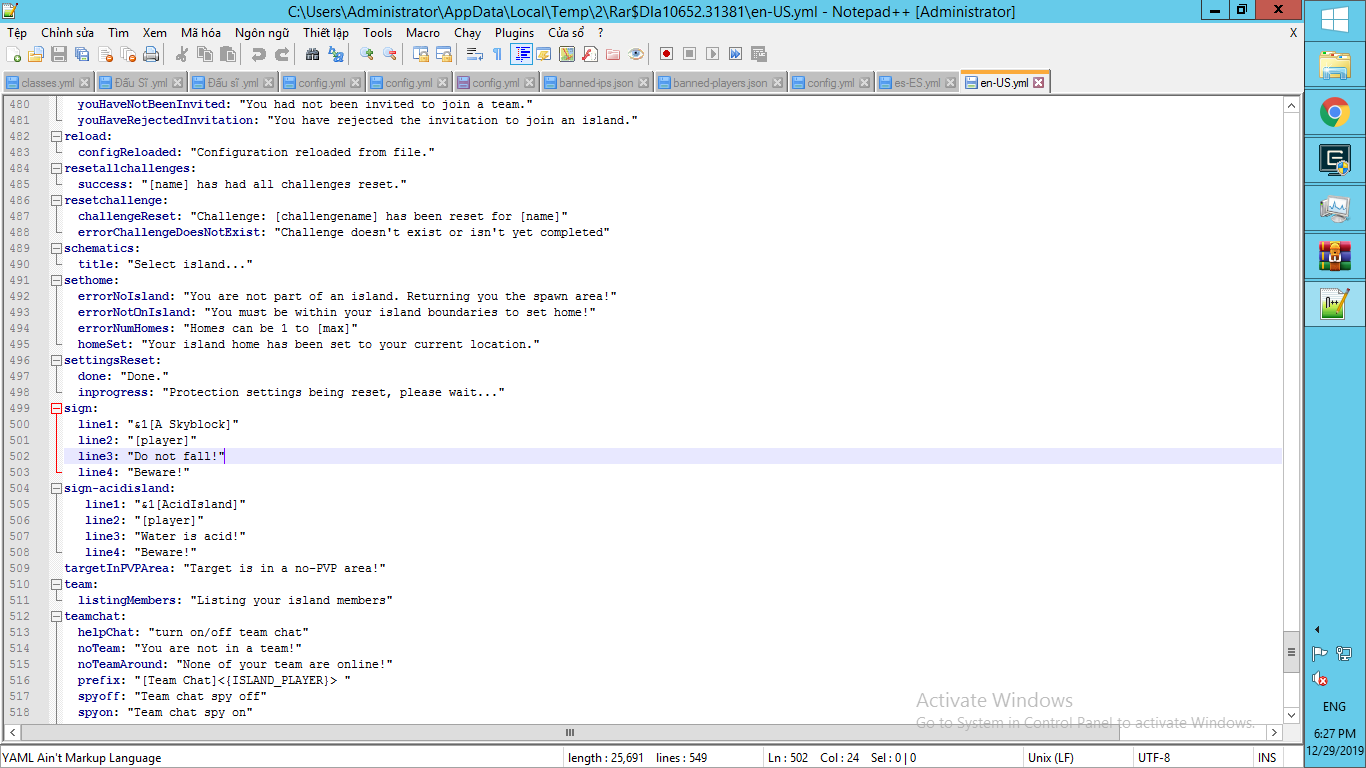Switch to the banned-players.json tab
Image resolution: width=1366 pixels, height=768 pixels.
[x=720, y=83]
